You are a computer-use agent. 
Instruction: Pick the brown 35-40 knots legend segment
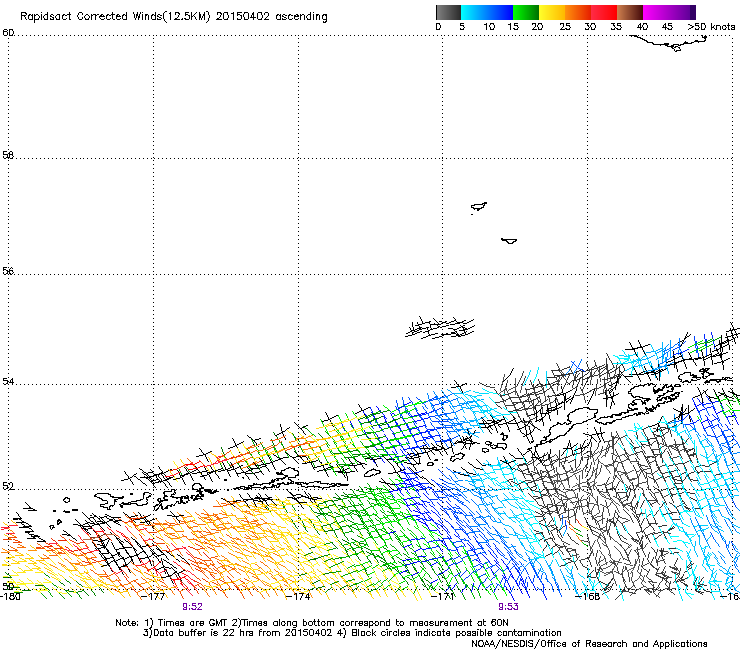(x=630, y=12)
